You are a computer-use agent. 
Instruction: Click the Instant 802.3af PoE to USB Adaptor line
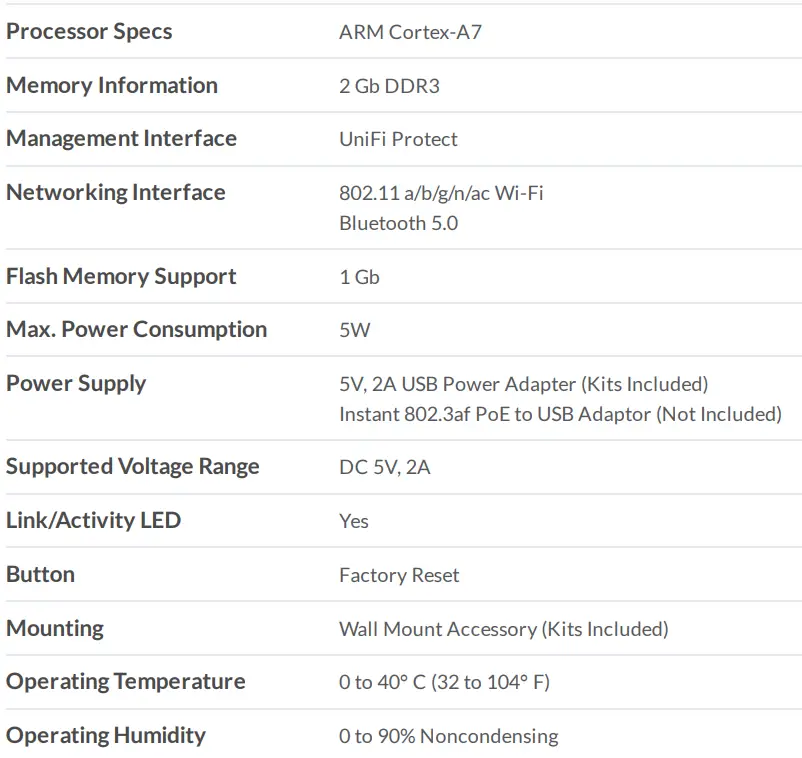(x=560, y=414)
